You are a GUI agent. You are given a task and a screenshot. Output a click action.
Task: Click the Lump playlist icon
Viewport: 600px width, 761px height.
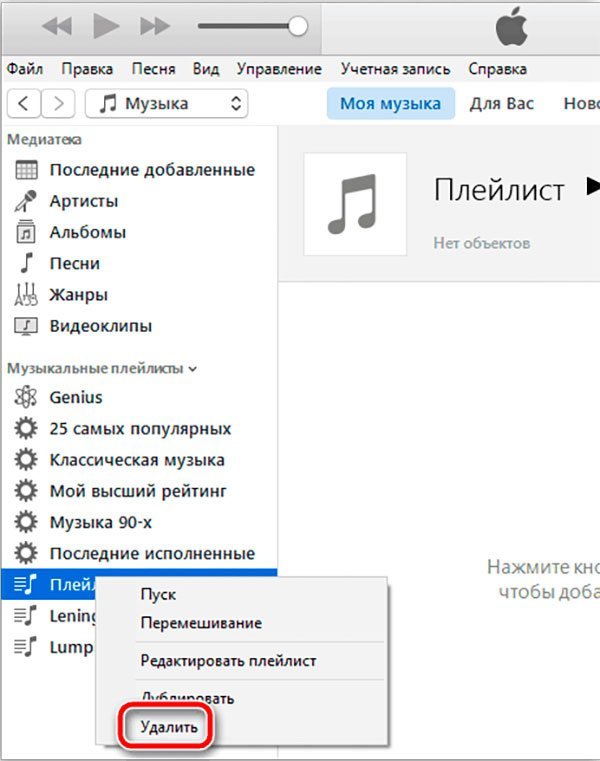tap(26, 647)
